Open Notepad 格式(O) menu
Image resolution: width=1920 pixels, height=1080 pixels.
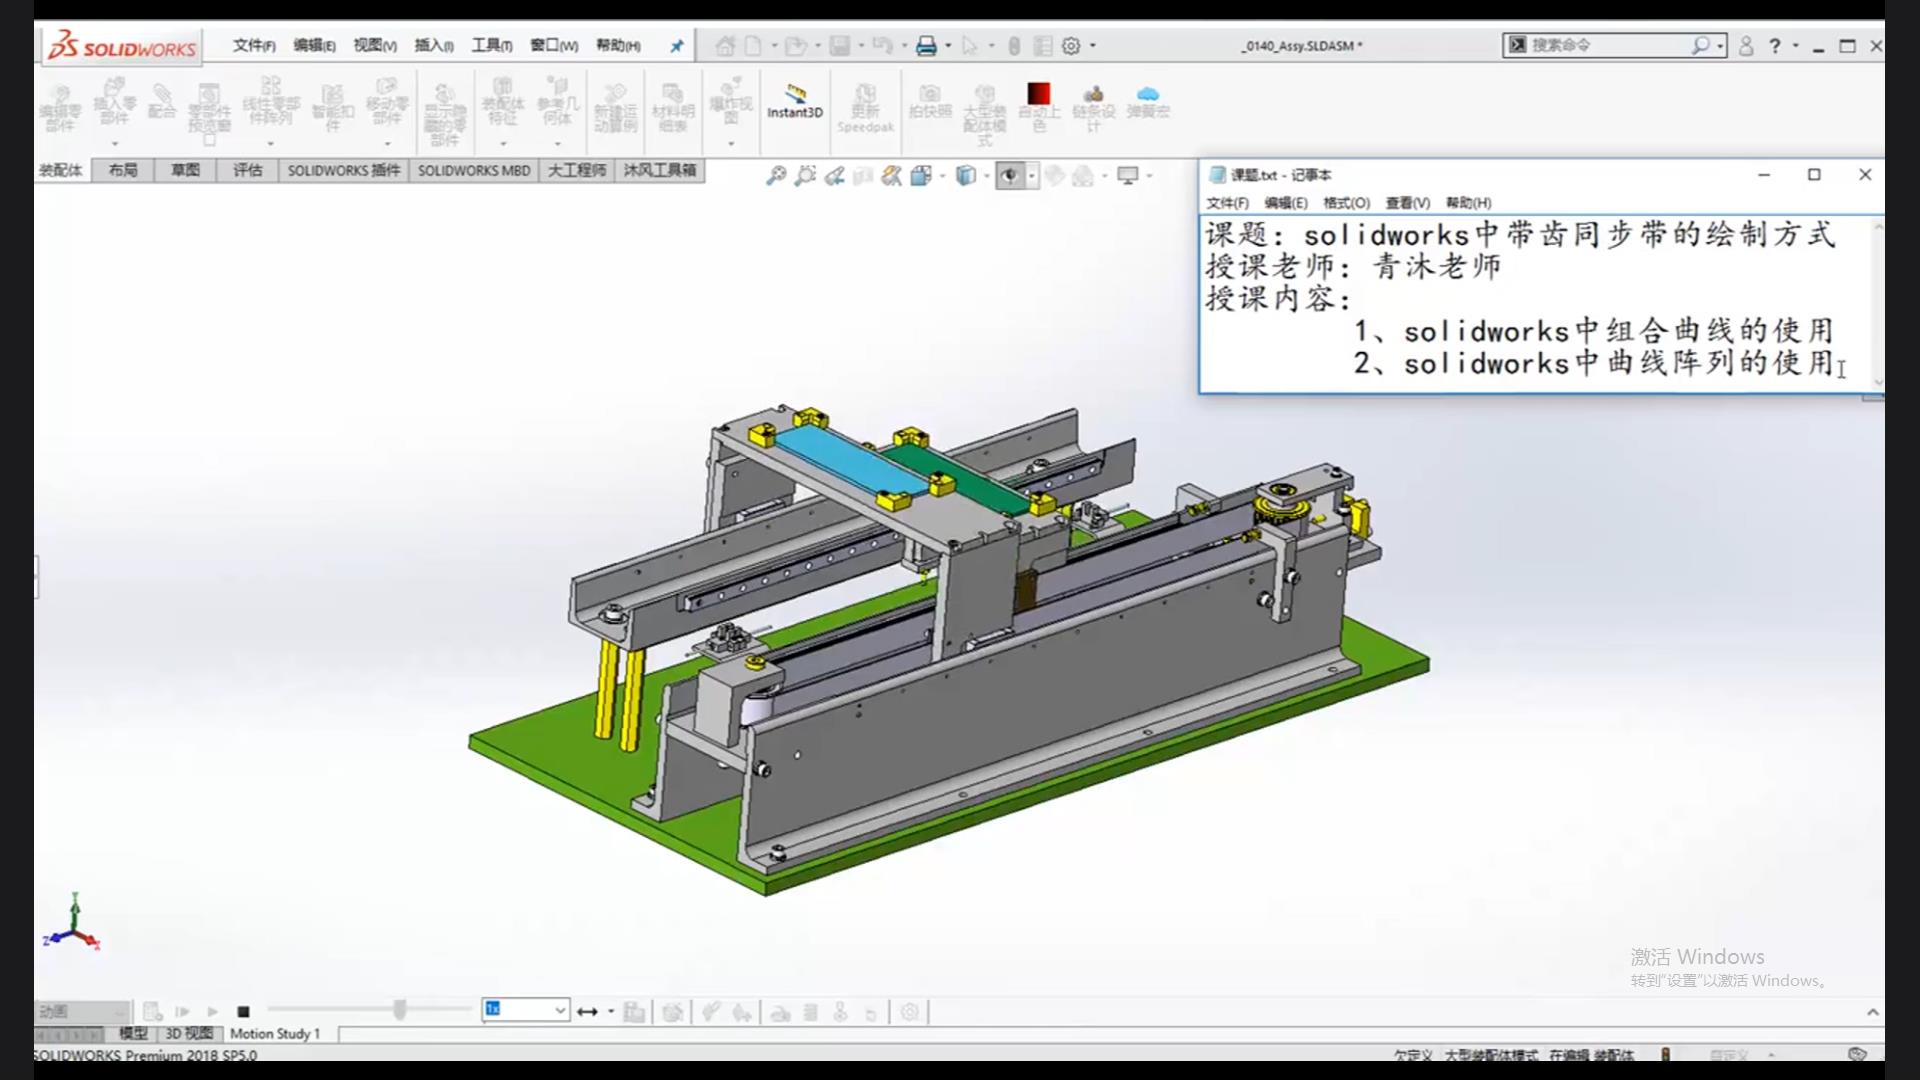coord(1346,203)
